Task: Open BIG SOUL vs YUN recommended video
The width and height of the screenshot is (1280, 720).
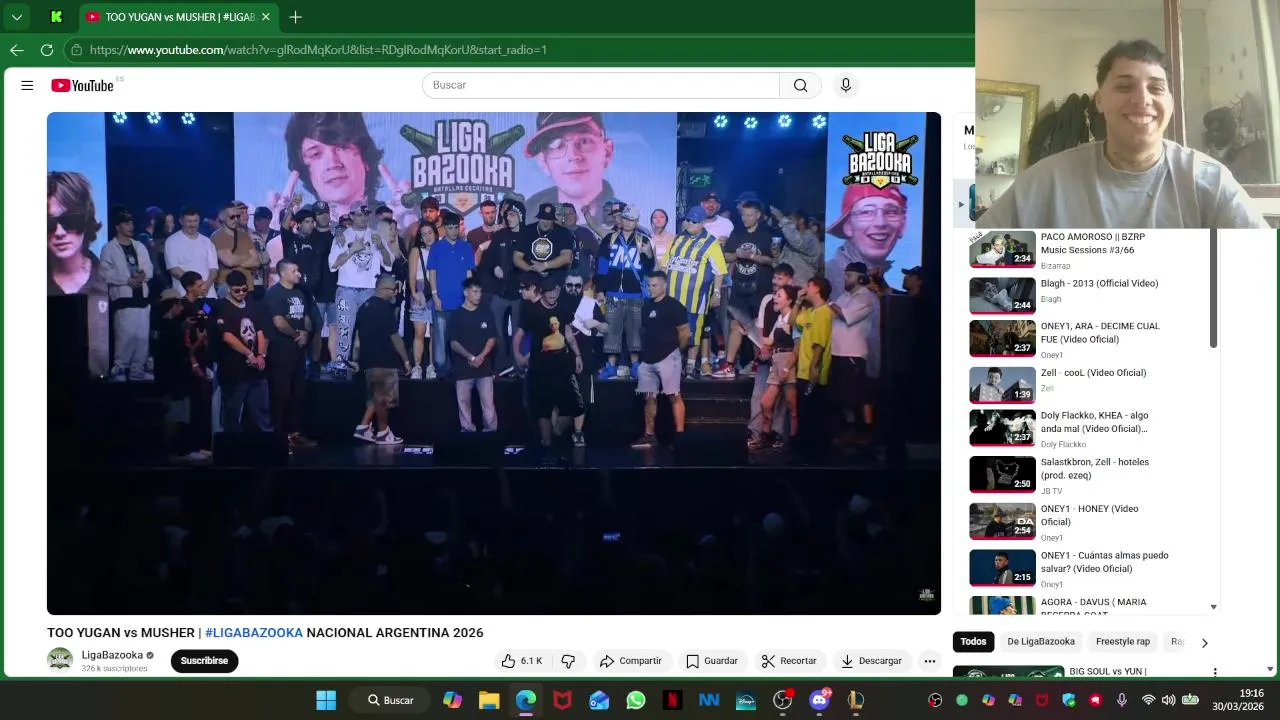Action: pyautogui.click(x=1108, y=671)
